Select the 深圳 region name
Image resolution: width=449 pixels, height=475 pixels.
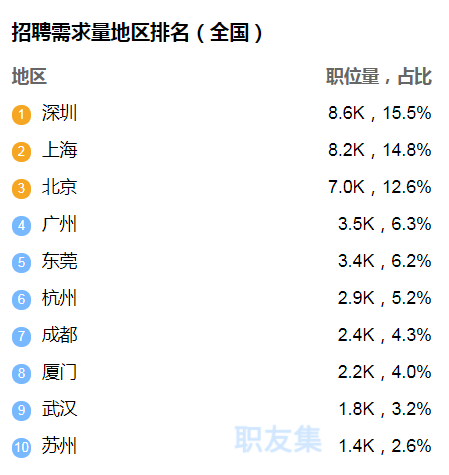click(x=59, y=113)
